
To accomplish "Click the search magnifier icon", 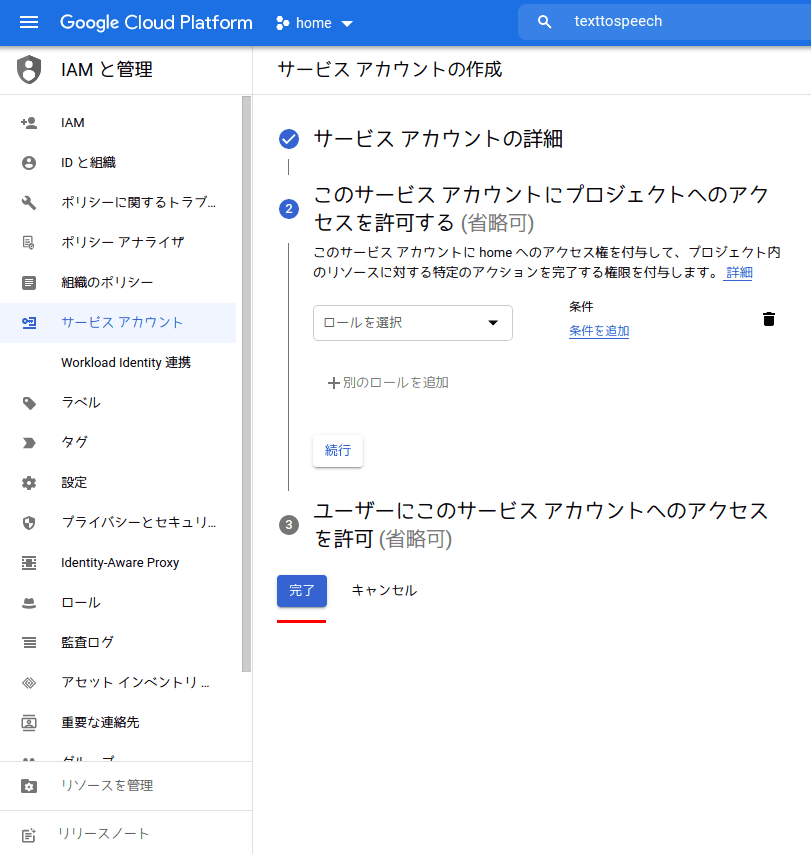I will (x=545, y=22).
